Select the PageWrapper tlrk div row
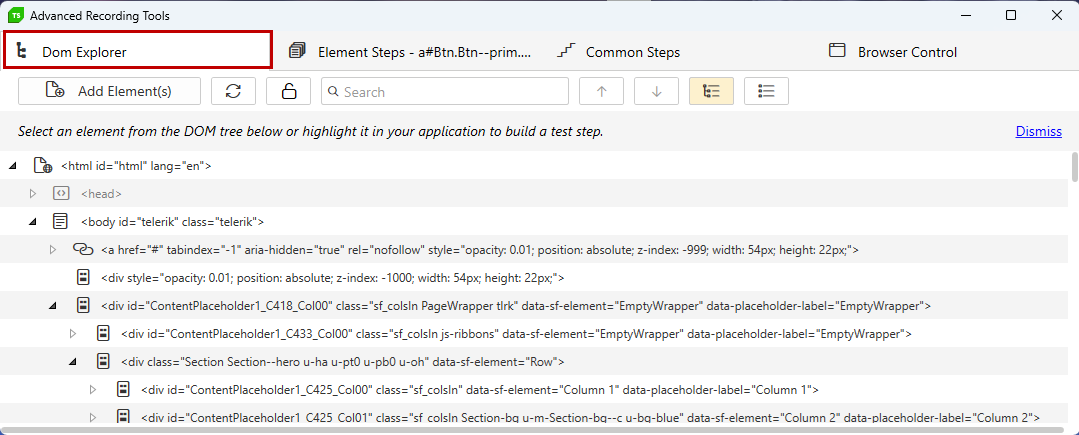This screenshot has height=435, width=1079. tap(516, 306)
